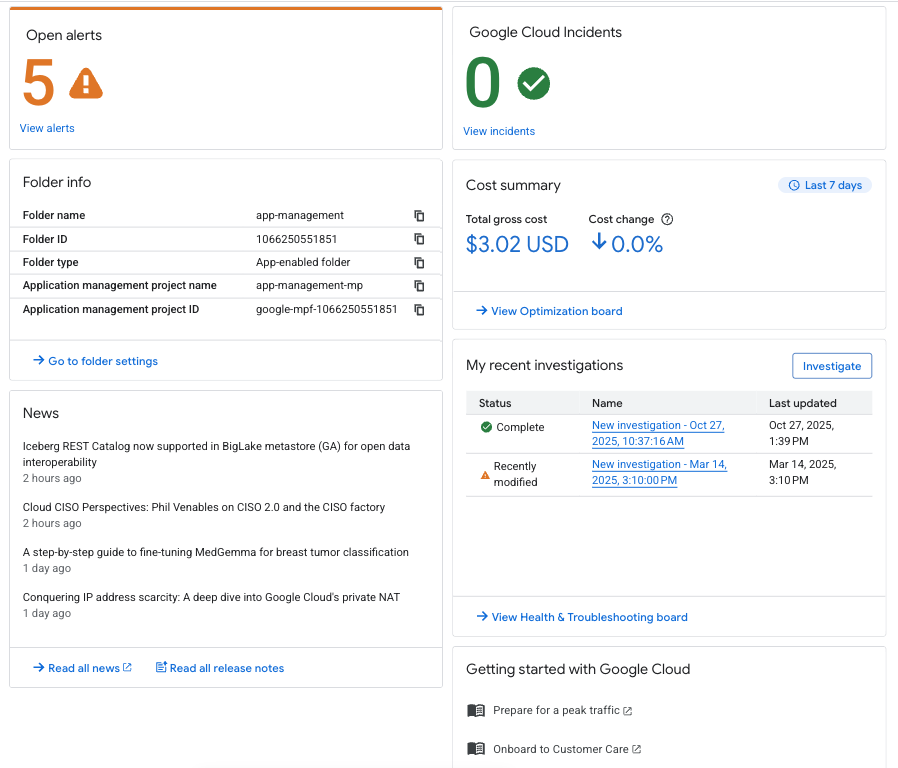Screen dimensions: 898x768
Task: Open the View alerts link
Action: [47, 128]
